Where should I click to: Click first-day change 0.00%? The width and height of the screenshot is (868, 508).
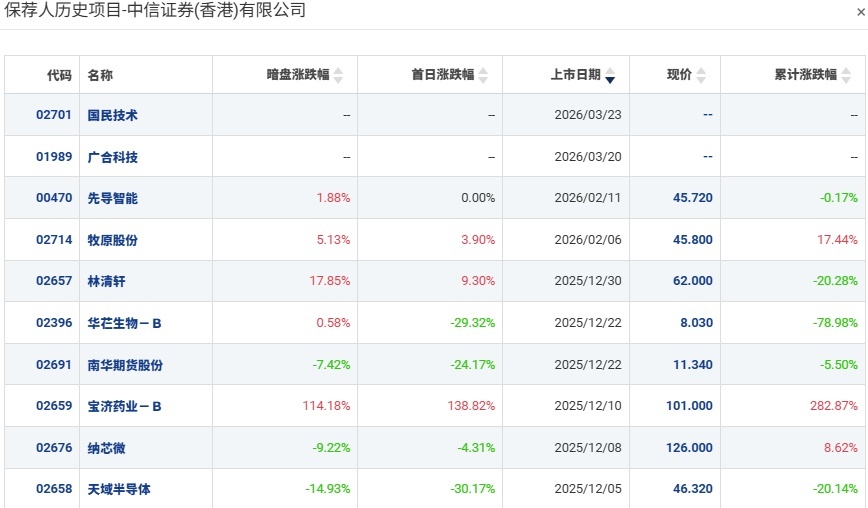tap(478, 198)
